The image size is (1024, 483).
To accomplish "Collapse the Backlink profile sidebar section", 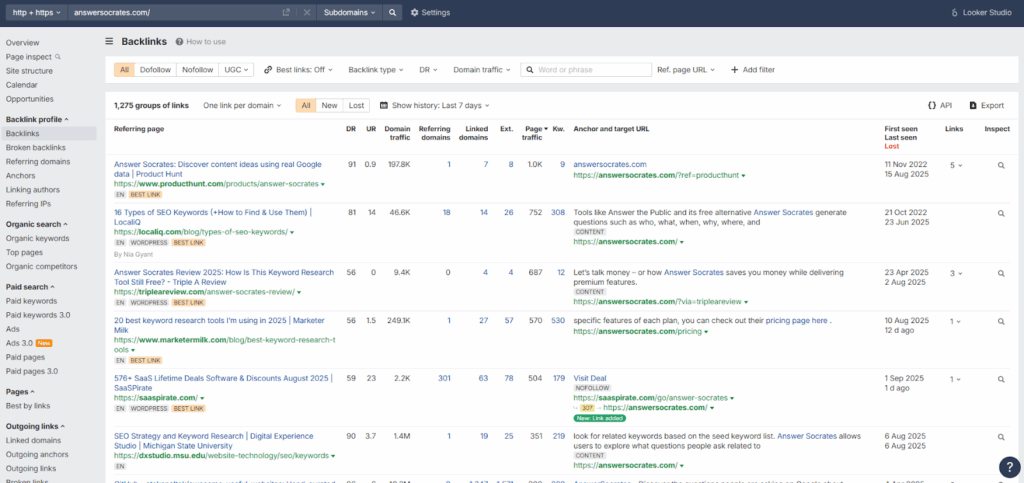I will 38,119.
